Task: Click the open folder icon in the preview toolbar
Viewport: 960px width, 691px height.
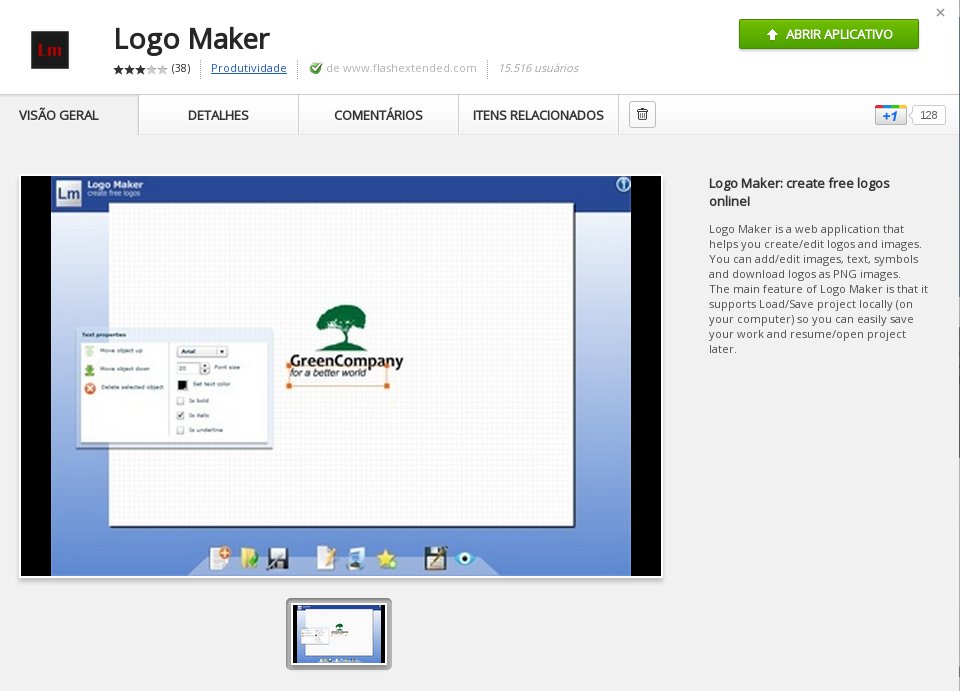Action: (249, 558)
